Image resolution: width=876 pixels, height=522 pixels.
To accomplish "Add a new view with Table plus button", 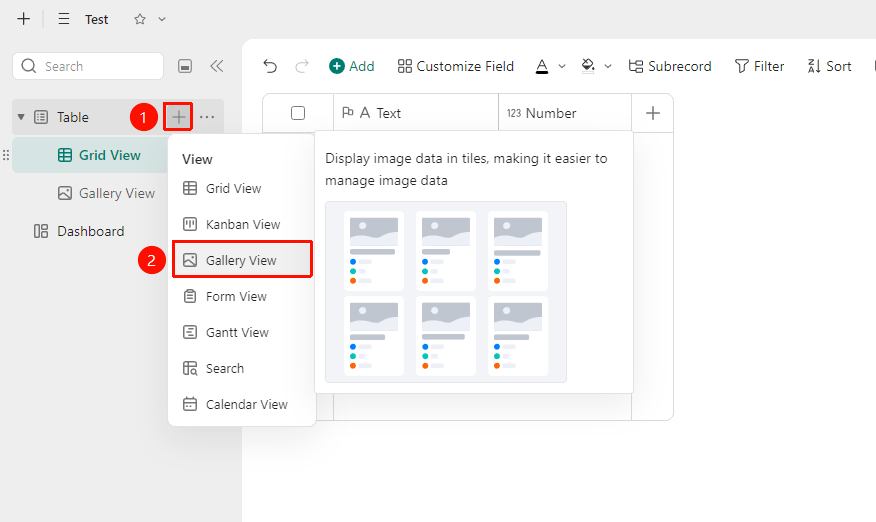I will click(x=178, y=117).
